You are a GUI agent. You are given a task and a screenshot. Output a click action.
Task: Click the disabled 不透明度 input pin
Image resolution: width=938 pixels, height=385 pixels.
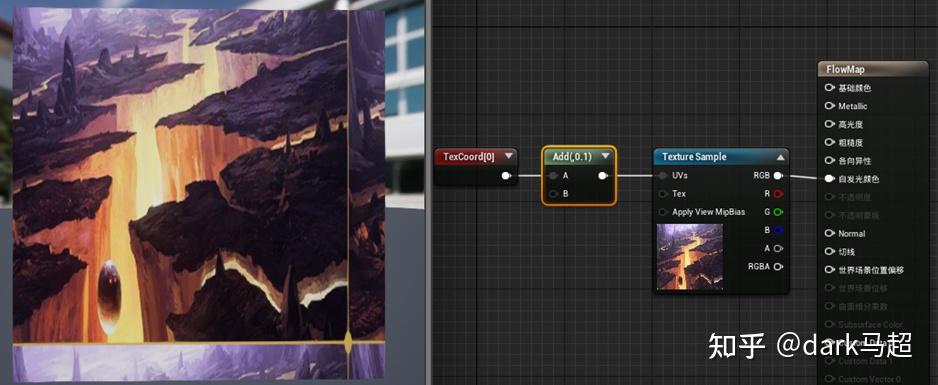tap(829, 197)
